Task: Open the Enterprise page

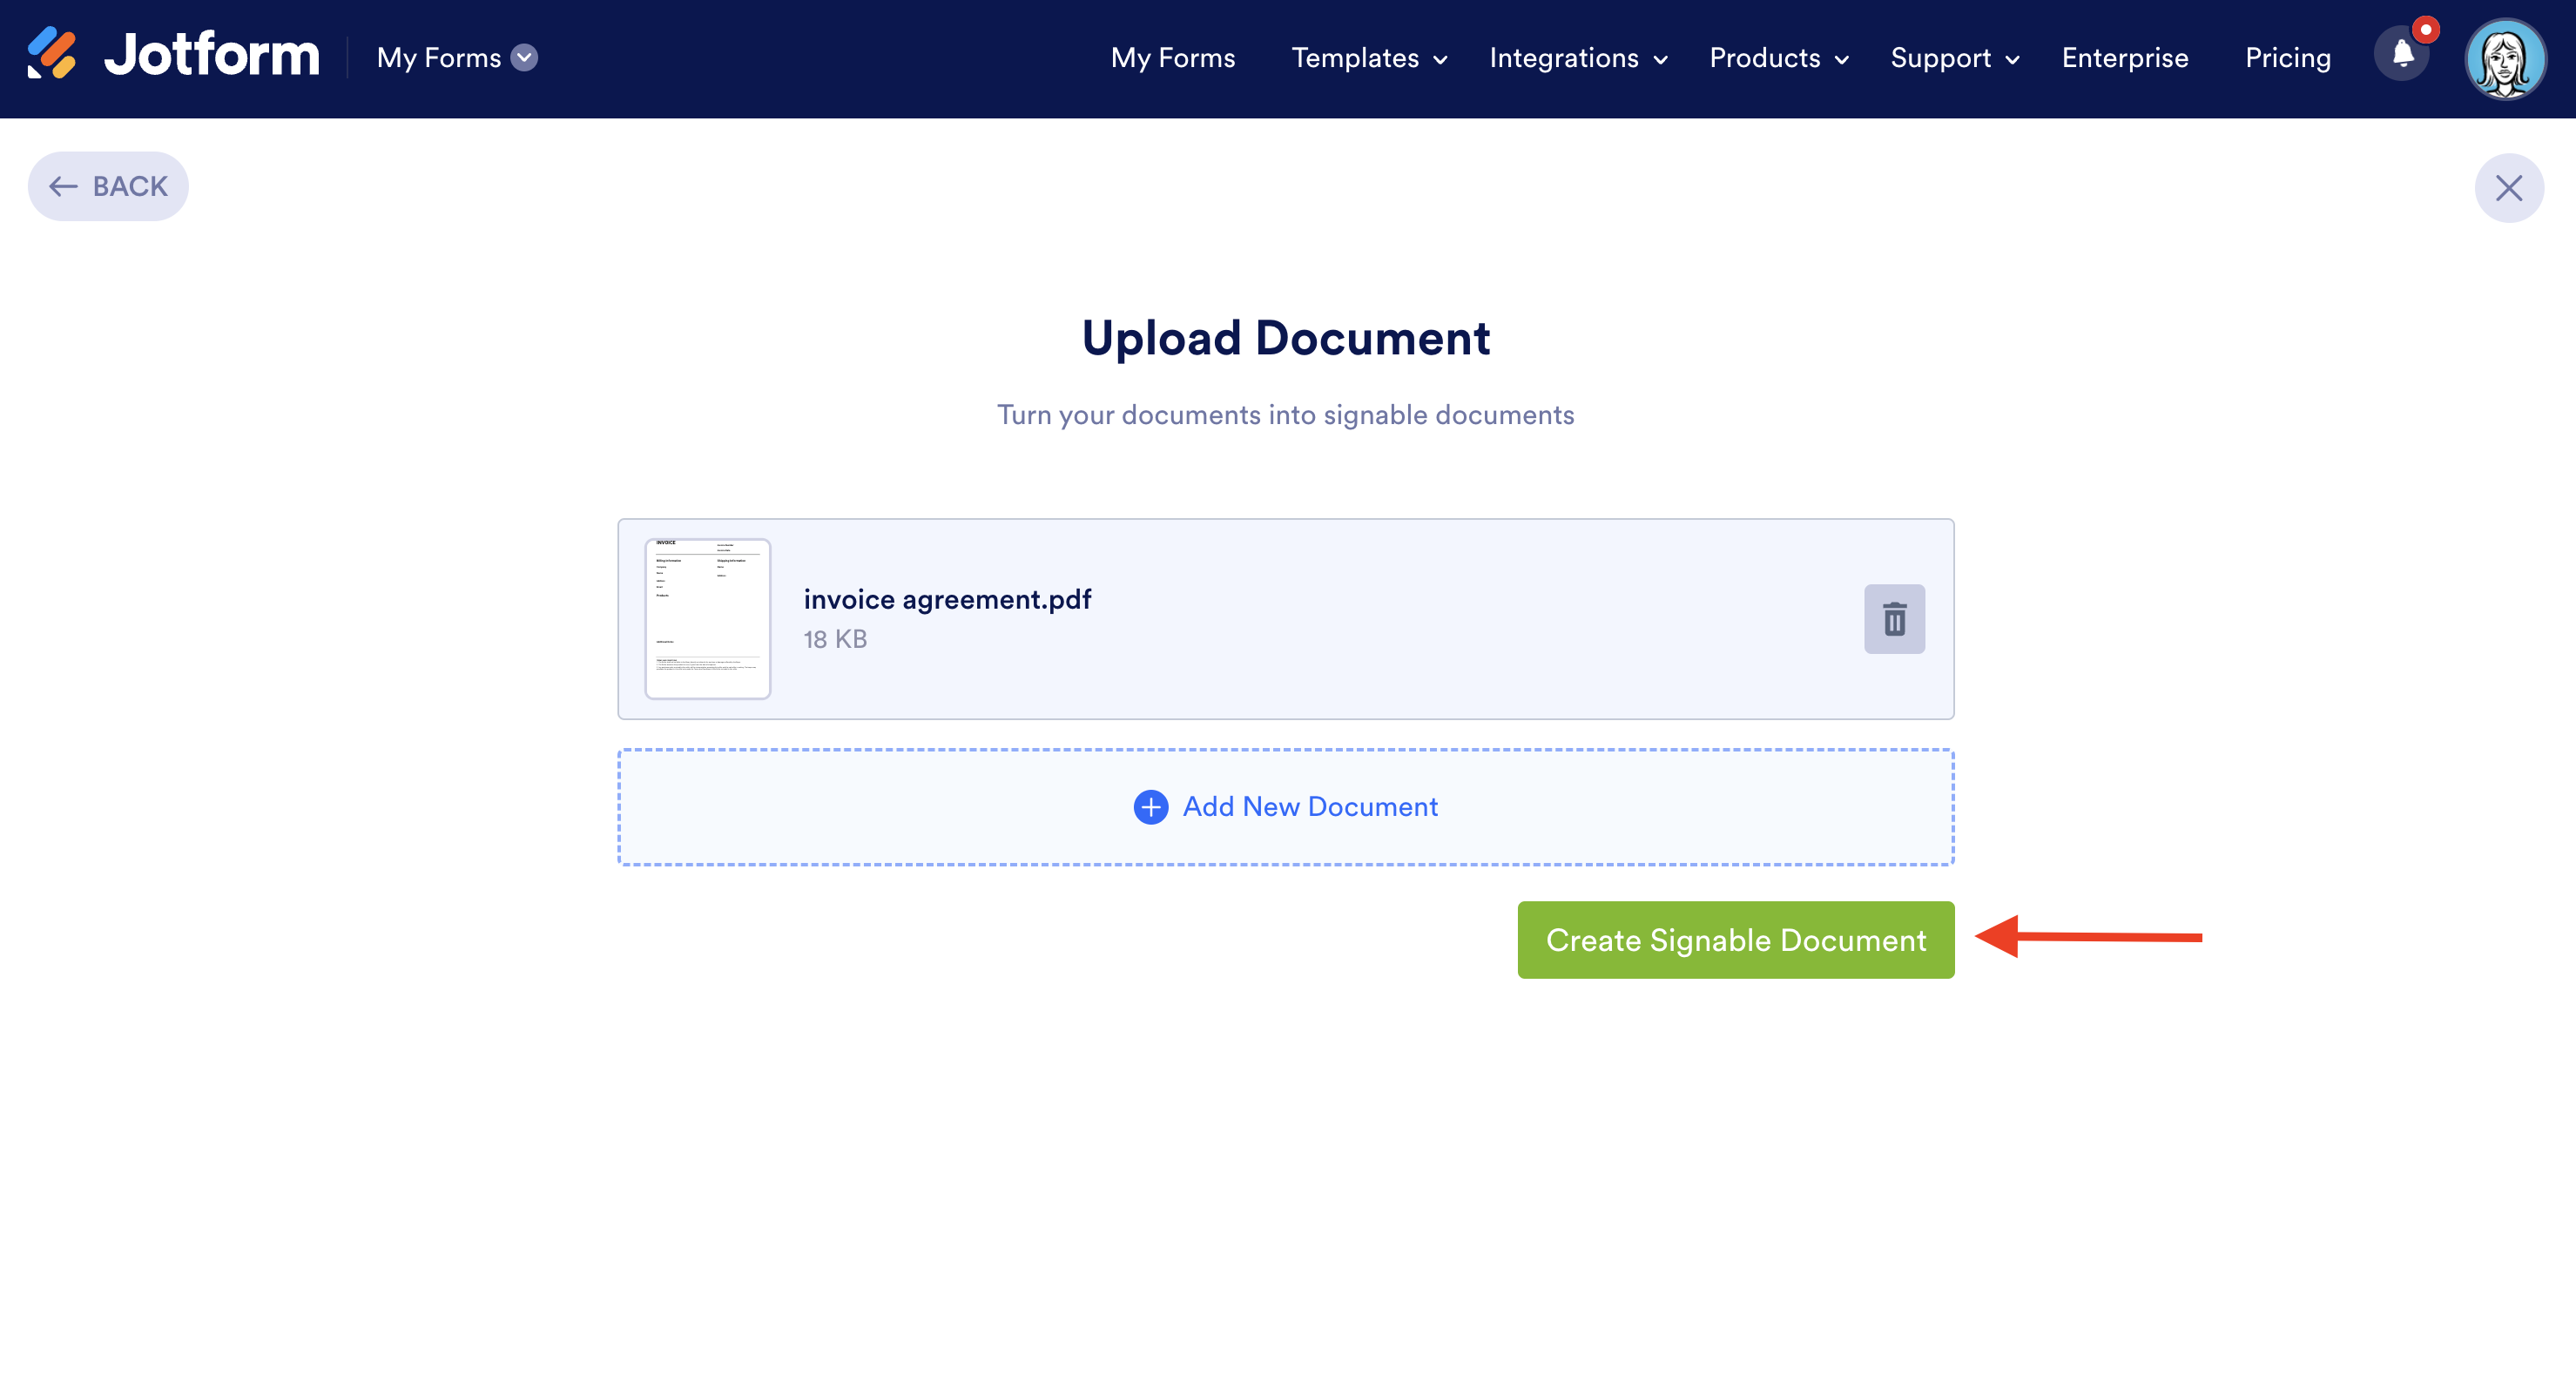Action: [x=2124, y=58]
